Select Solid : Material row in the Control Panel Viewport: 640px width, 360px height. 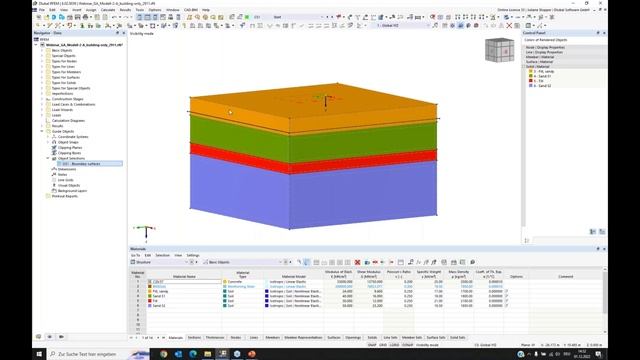[564, 67]
